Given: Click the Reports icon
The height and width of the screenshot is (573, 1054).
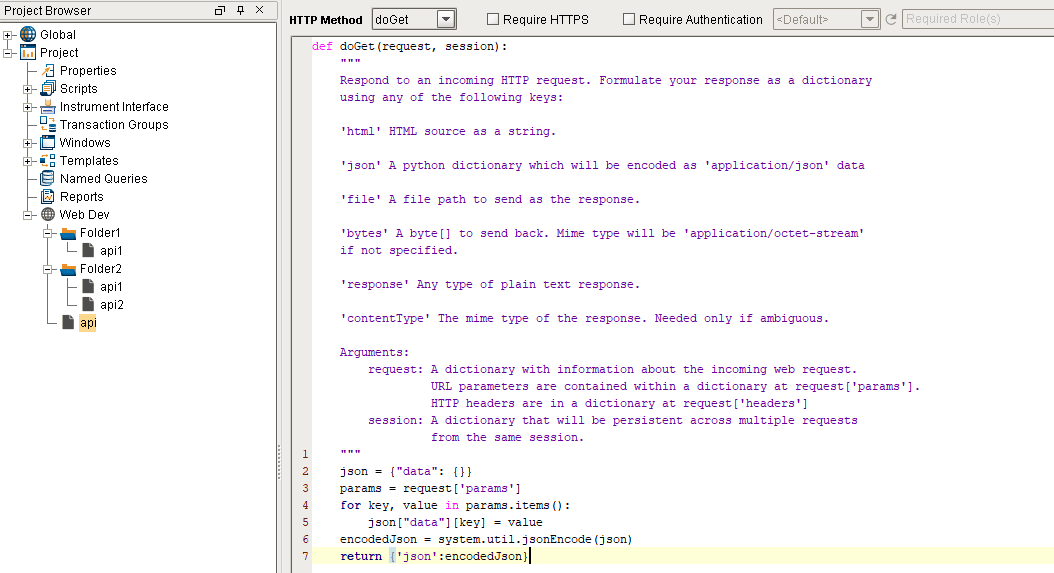Looking at the screenshot, I should pos(48,196).
